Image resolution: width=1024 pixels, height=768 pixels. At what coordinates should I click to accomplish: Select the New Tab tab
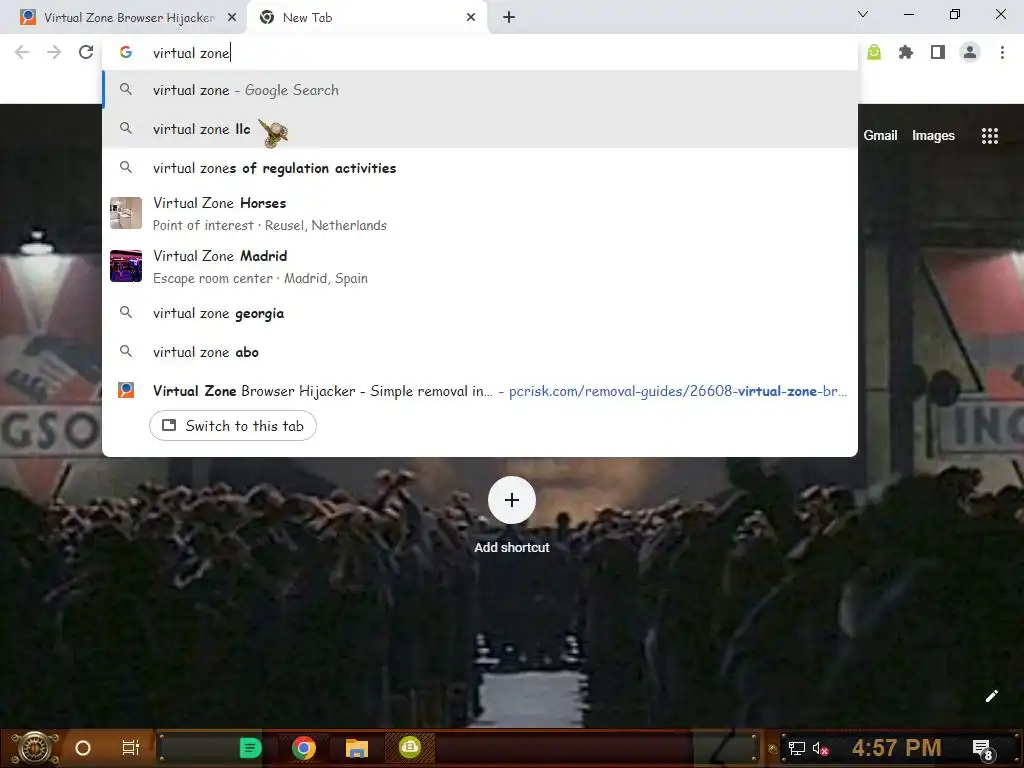366,18
